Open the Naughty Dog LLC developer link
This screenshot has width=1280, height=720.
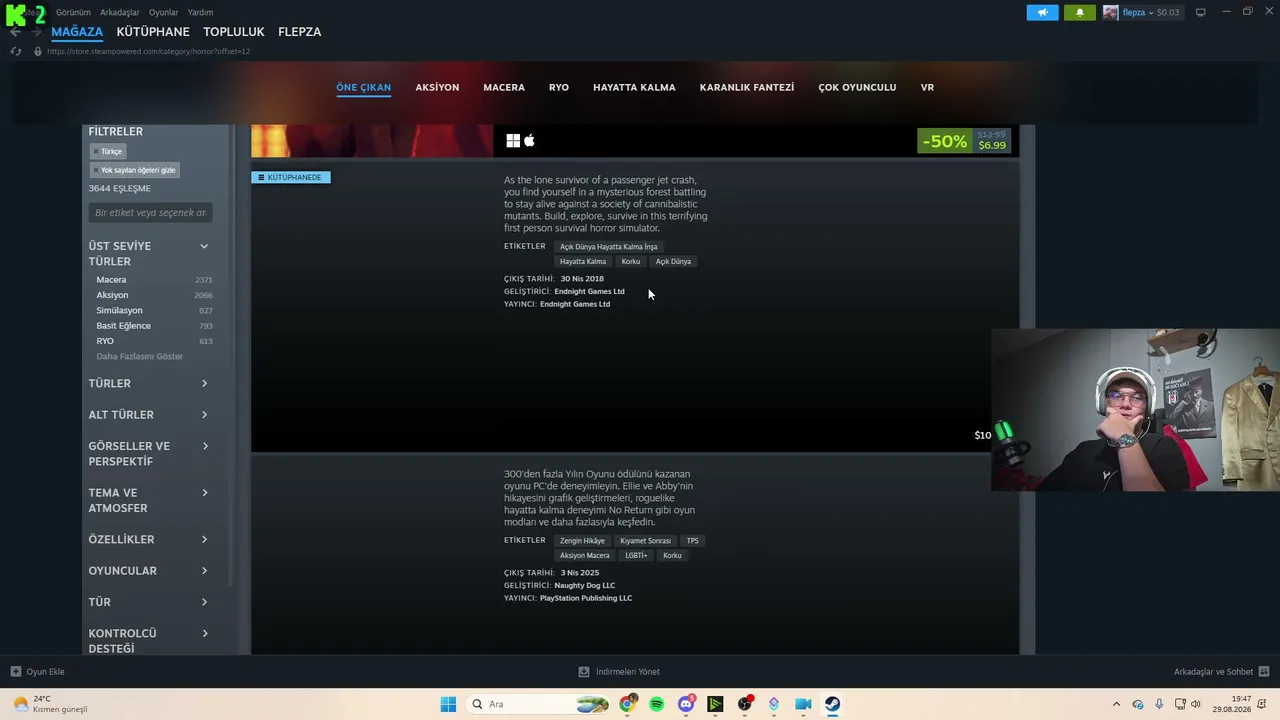click(585, 585)
